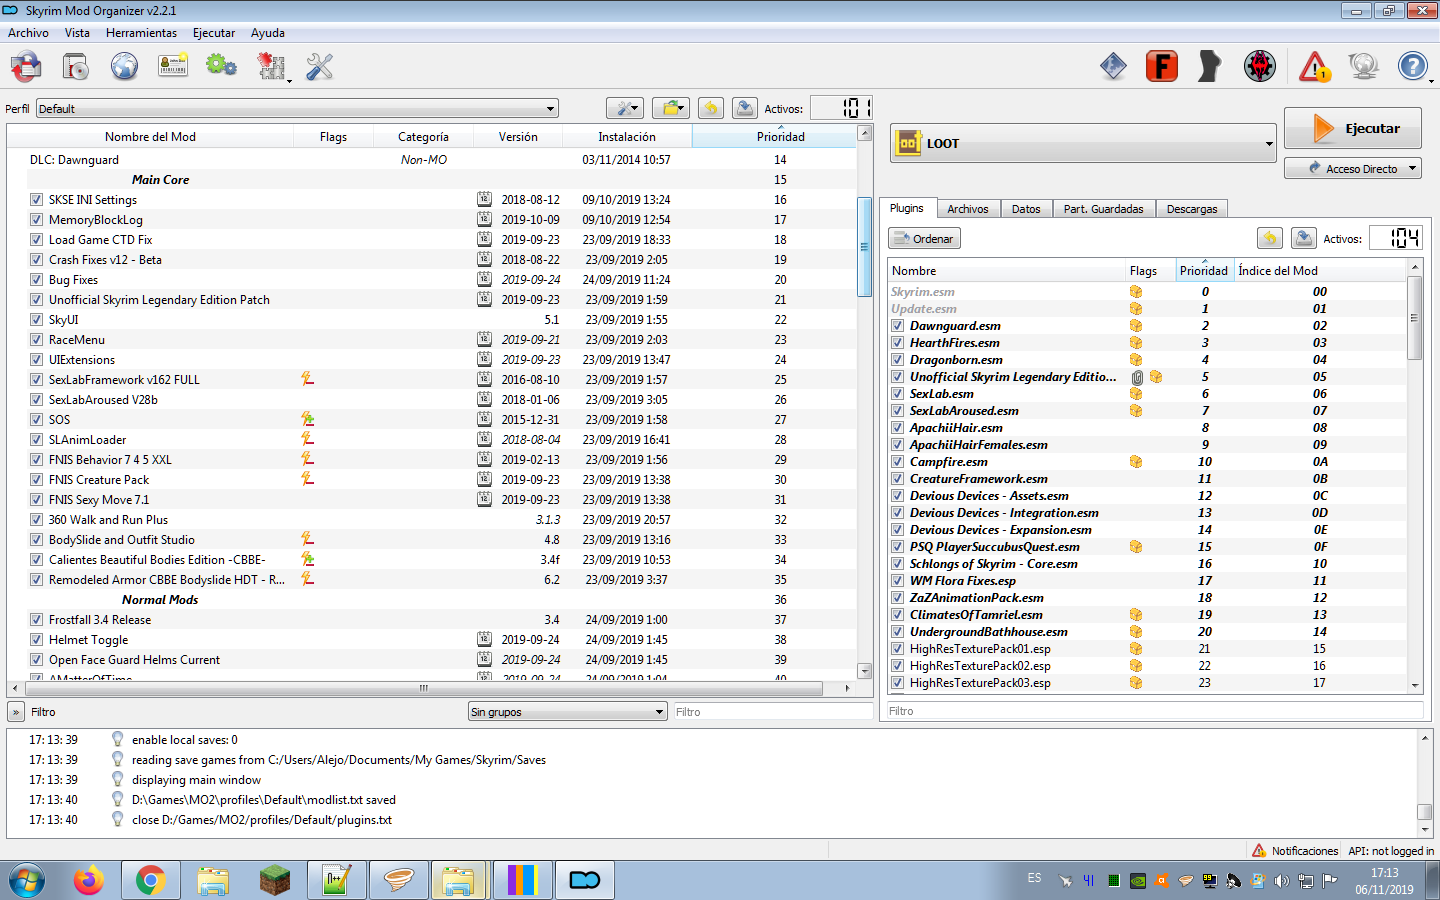Image resolution: width=1440 pixels, height=900 pixels.
Task: Uncheck the SKSE INI Settings mod
Action: [36, 200]
